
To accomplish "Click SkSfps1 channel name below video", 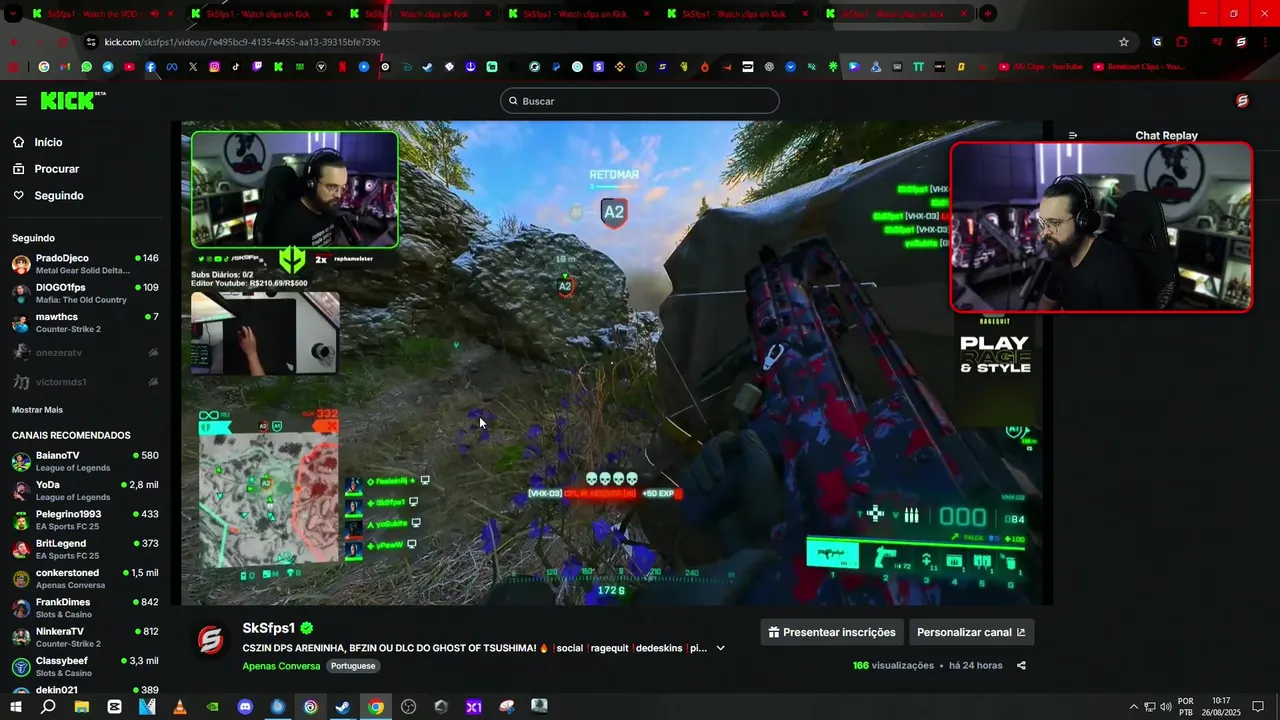I will tap(269, 628).
